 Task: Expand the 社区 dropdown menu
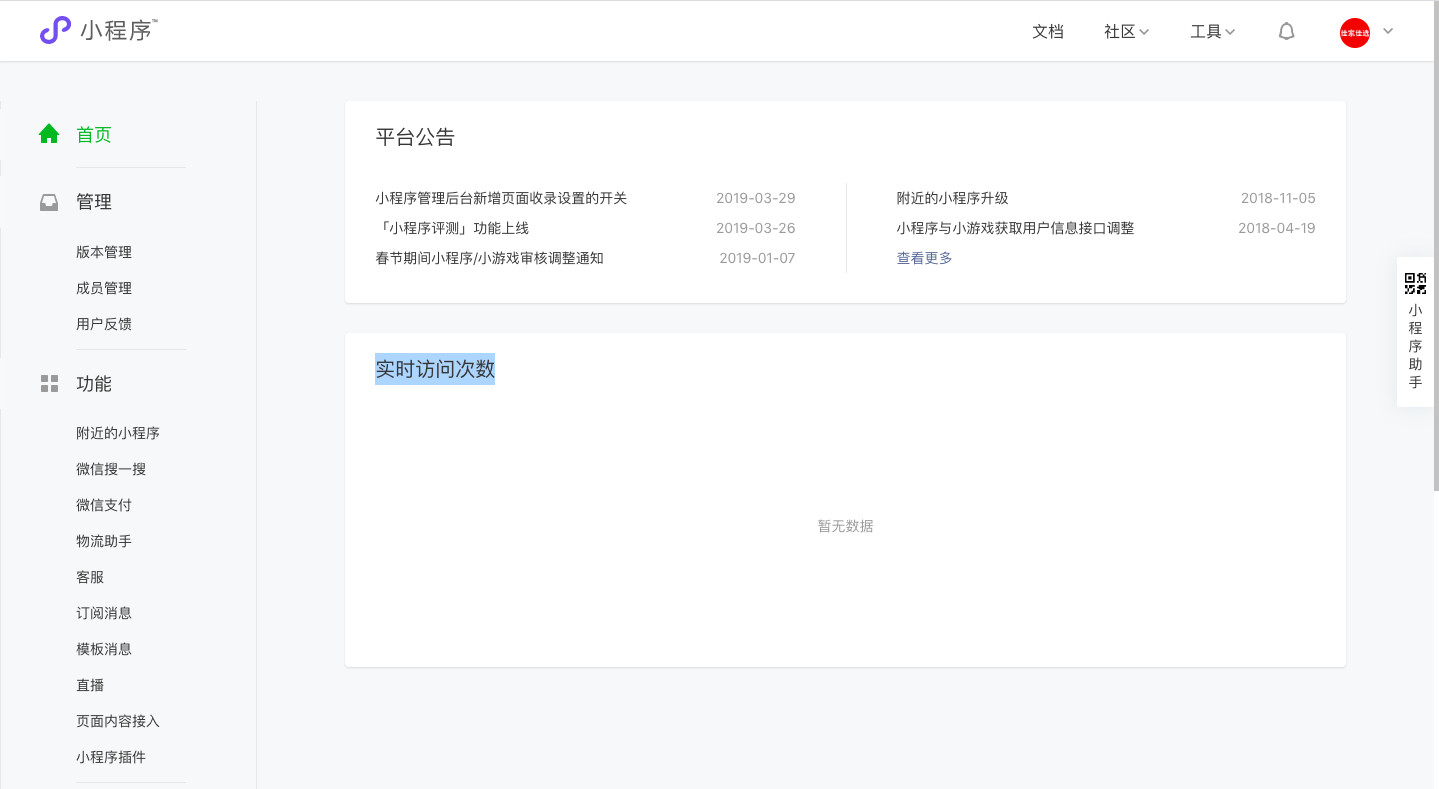(x=1127, y=32)
